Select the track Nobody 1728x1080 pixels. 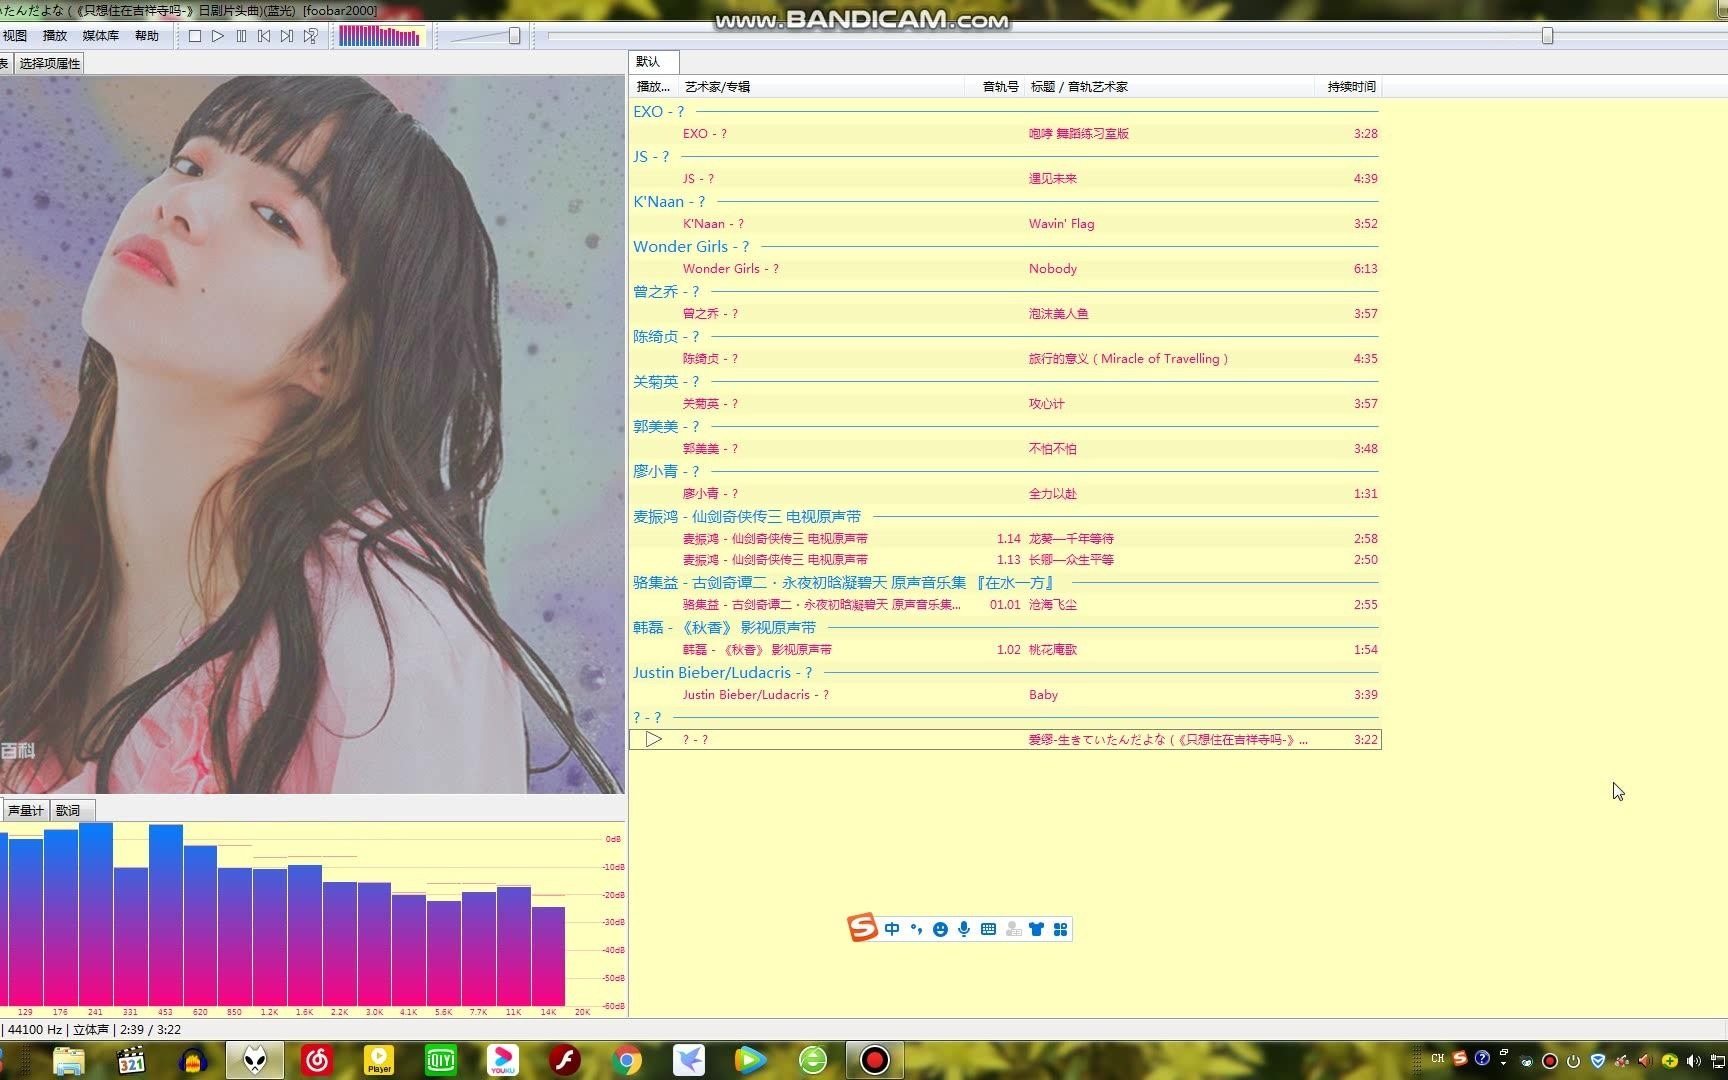coord(1005,269)
